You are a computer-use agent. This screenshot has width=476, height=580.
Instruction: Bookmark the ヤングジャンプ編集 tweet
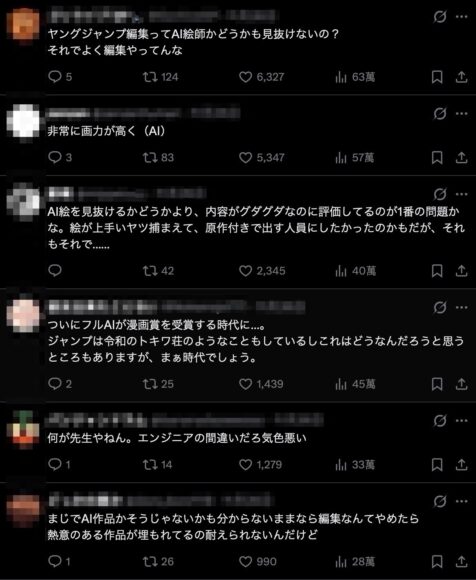pyautogui.click(x=437, y=77)
